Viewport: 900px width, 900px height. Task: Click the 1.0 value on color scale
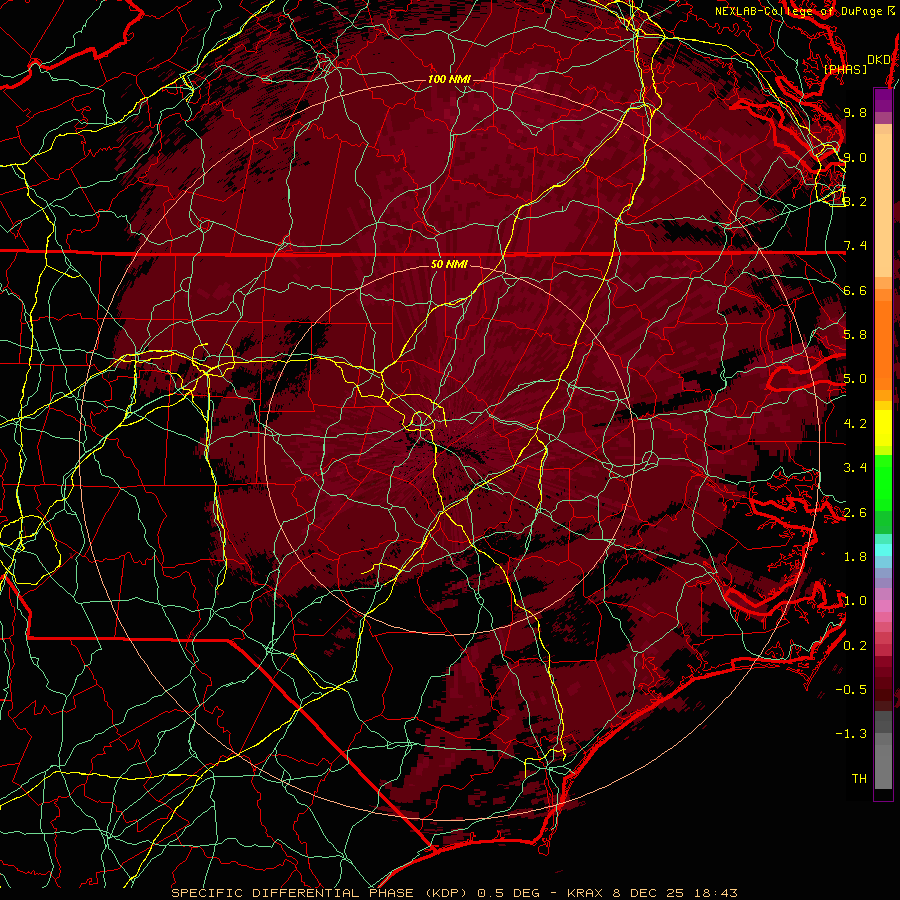(x=855, y=601)
